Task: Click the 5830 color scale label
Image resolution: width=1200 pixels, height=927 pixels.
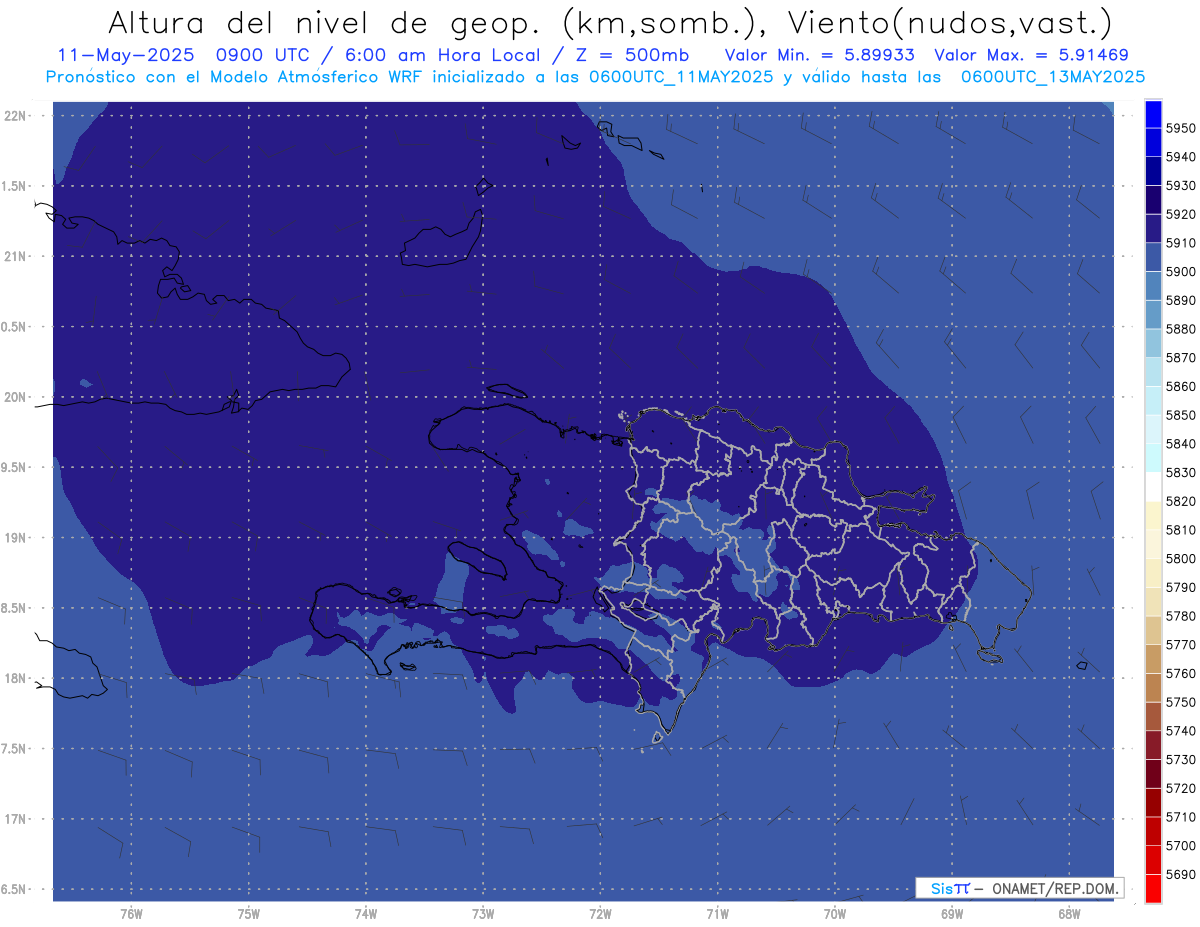Action: [x=1181, y=473]
